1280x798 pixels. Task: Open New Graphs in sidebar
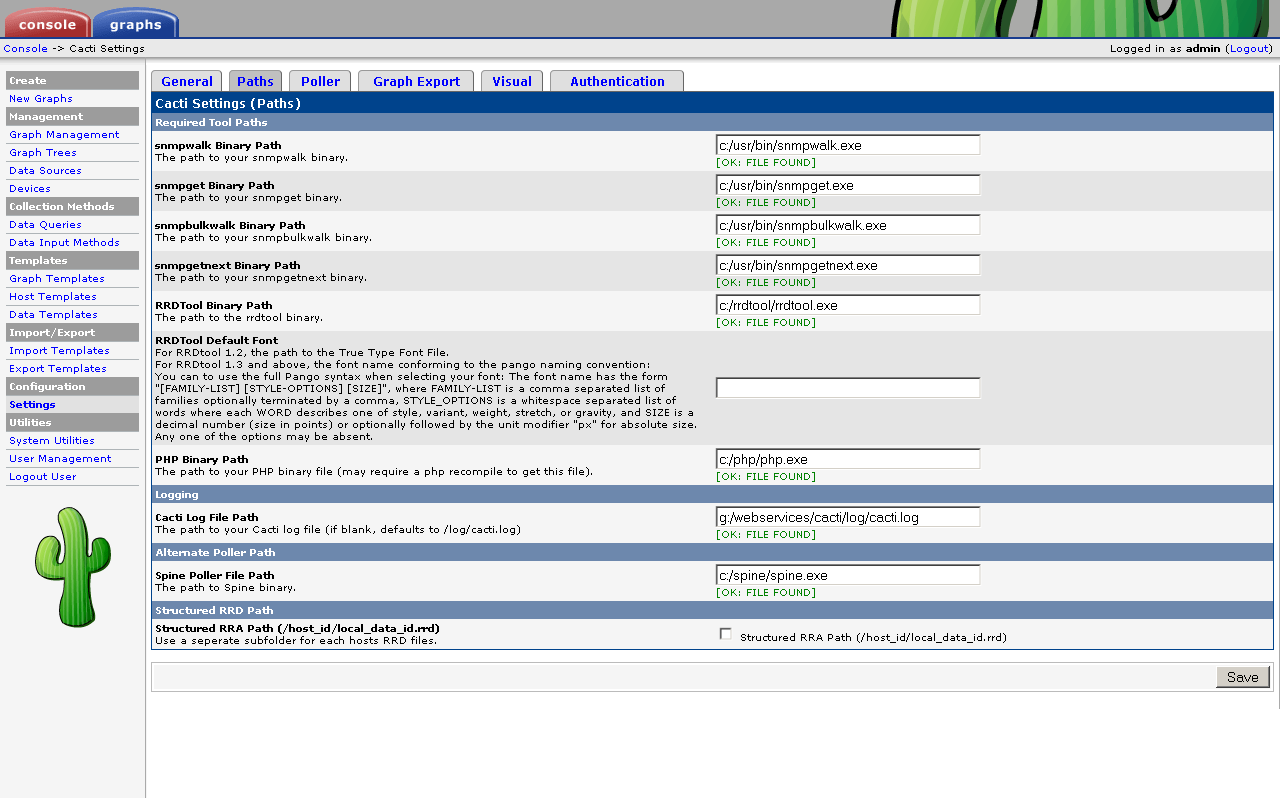(x=41, y=99)
